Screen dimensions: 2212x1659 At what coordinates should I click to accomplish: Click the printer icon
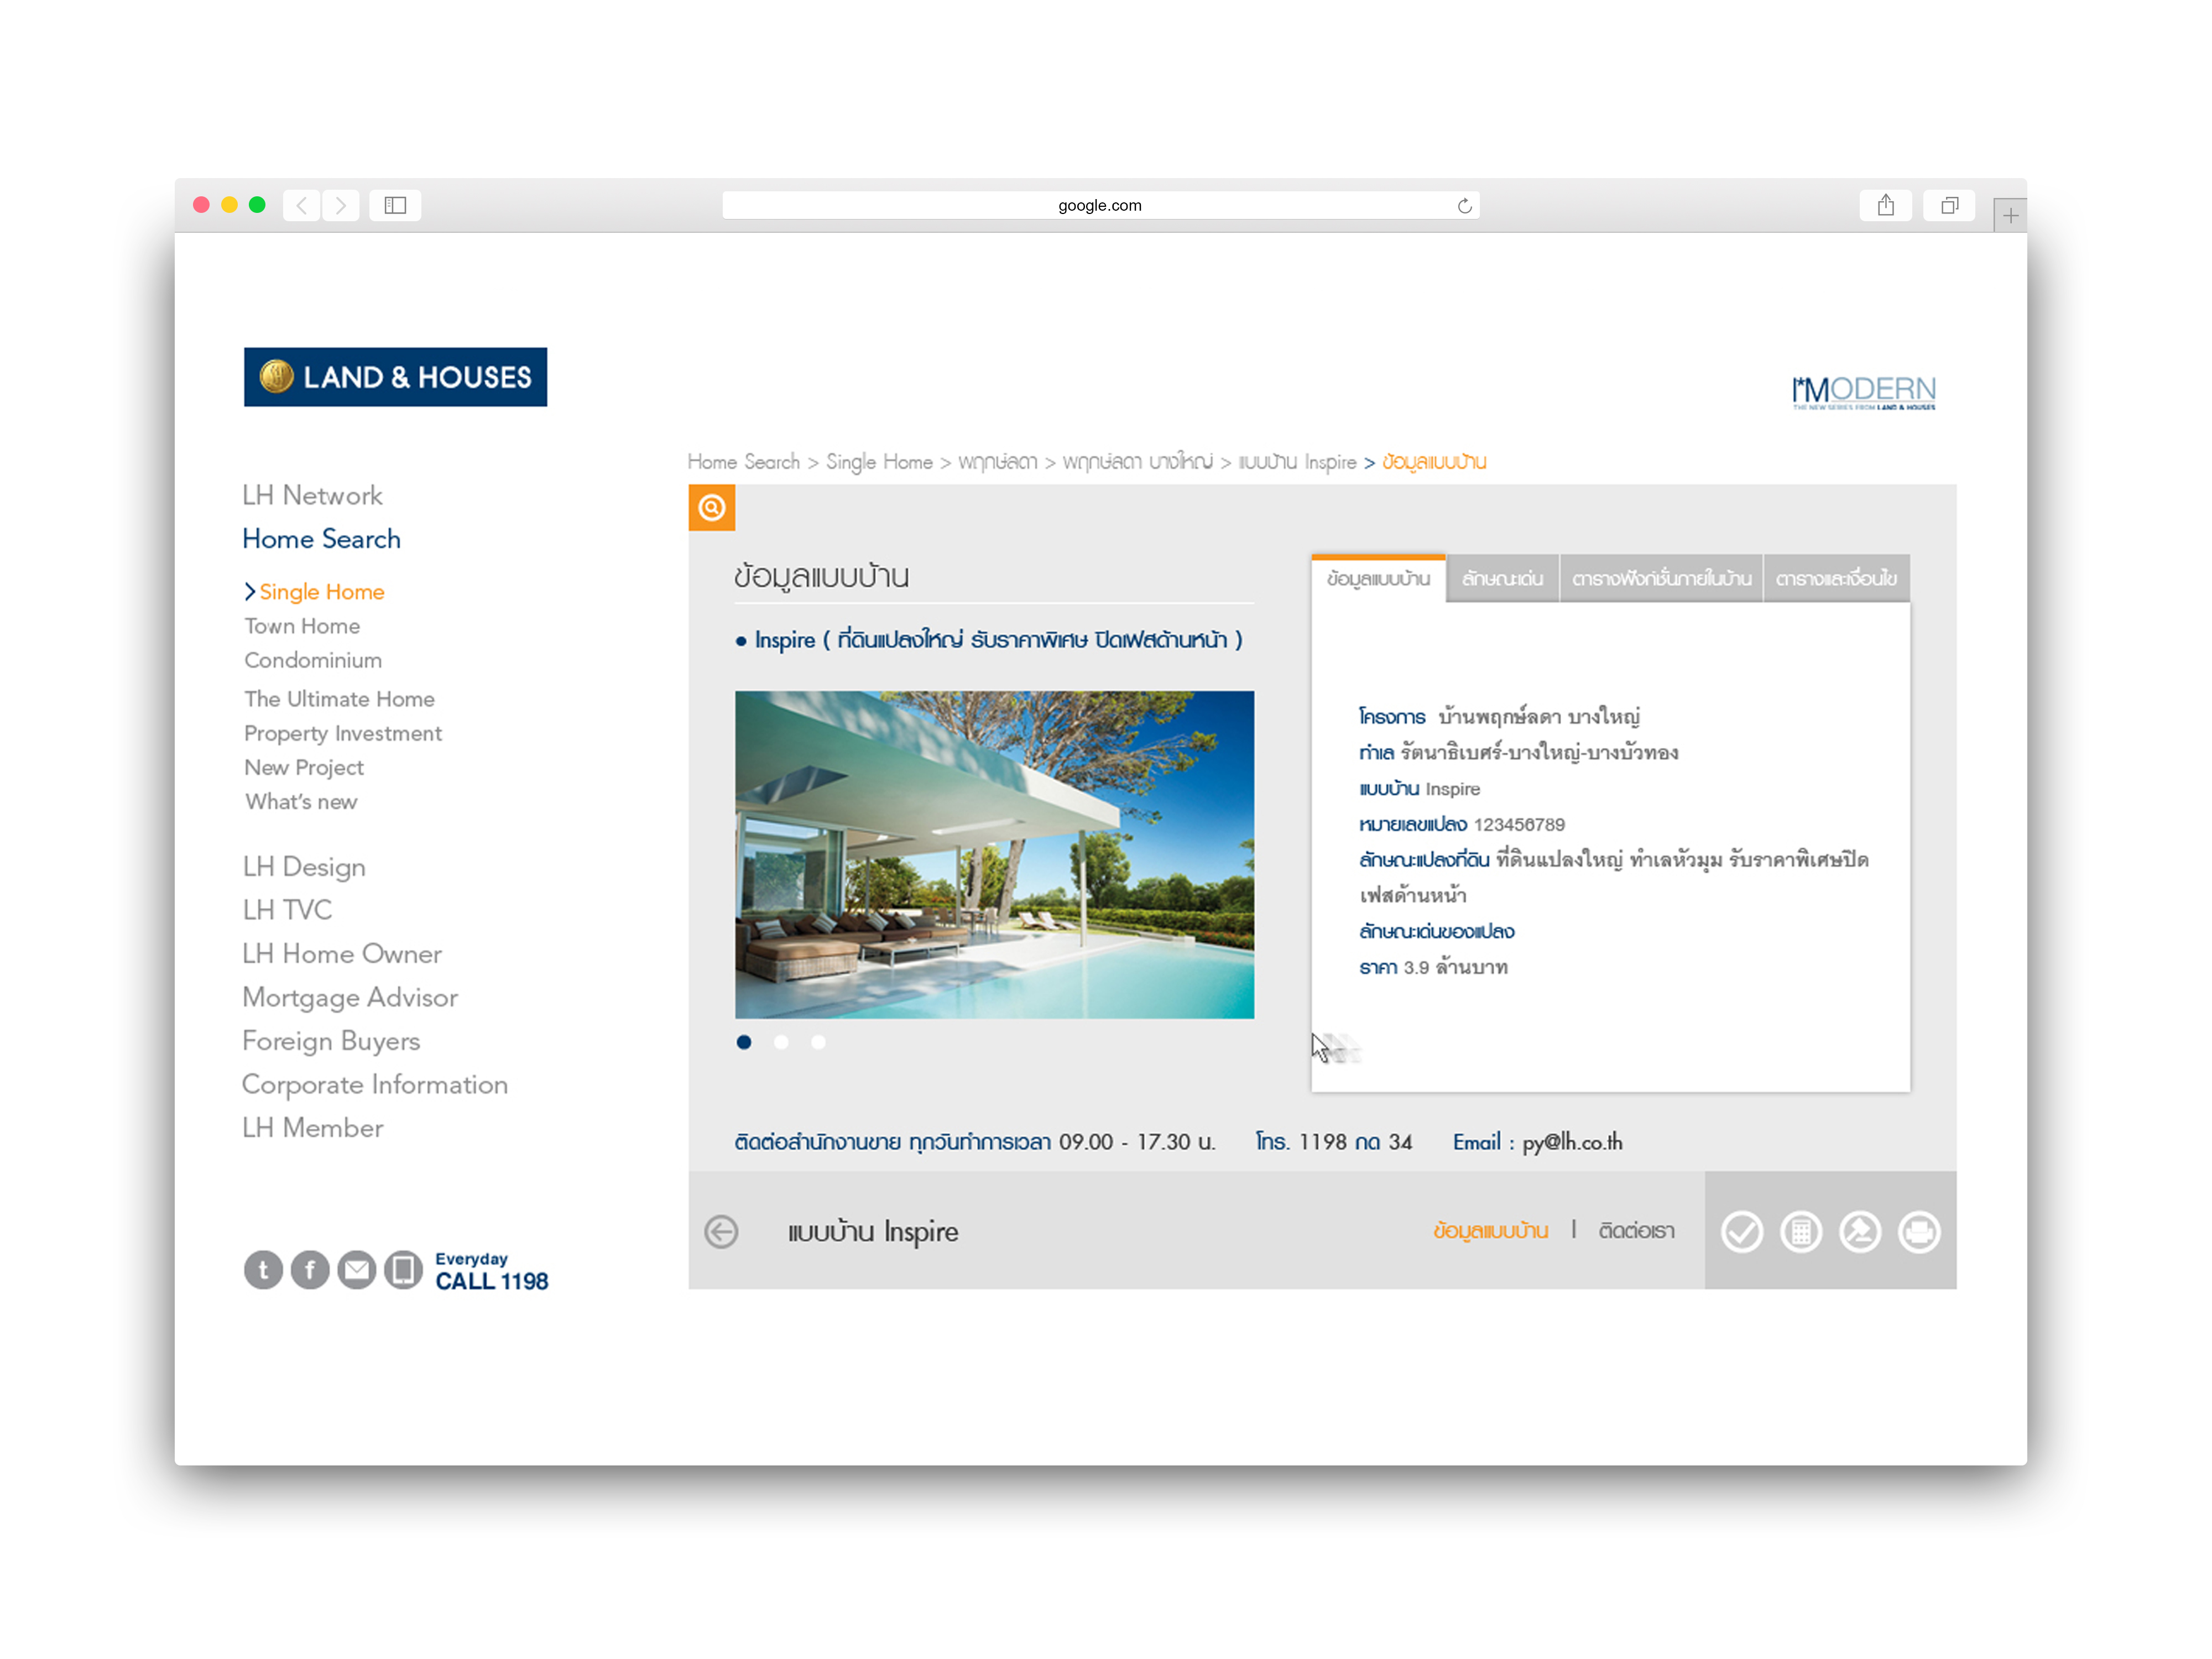(1919, 1231)
